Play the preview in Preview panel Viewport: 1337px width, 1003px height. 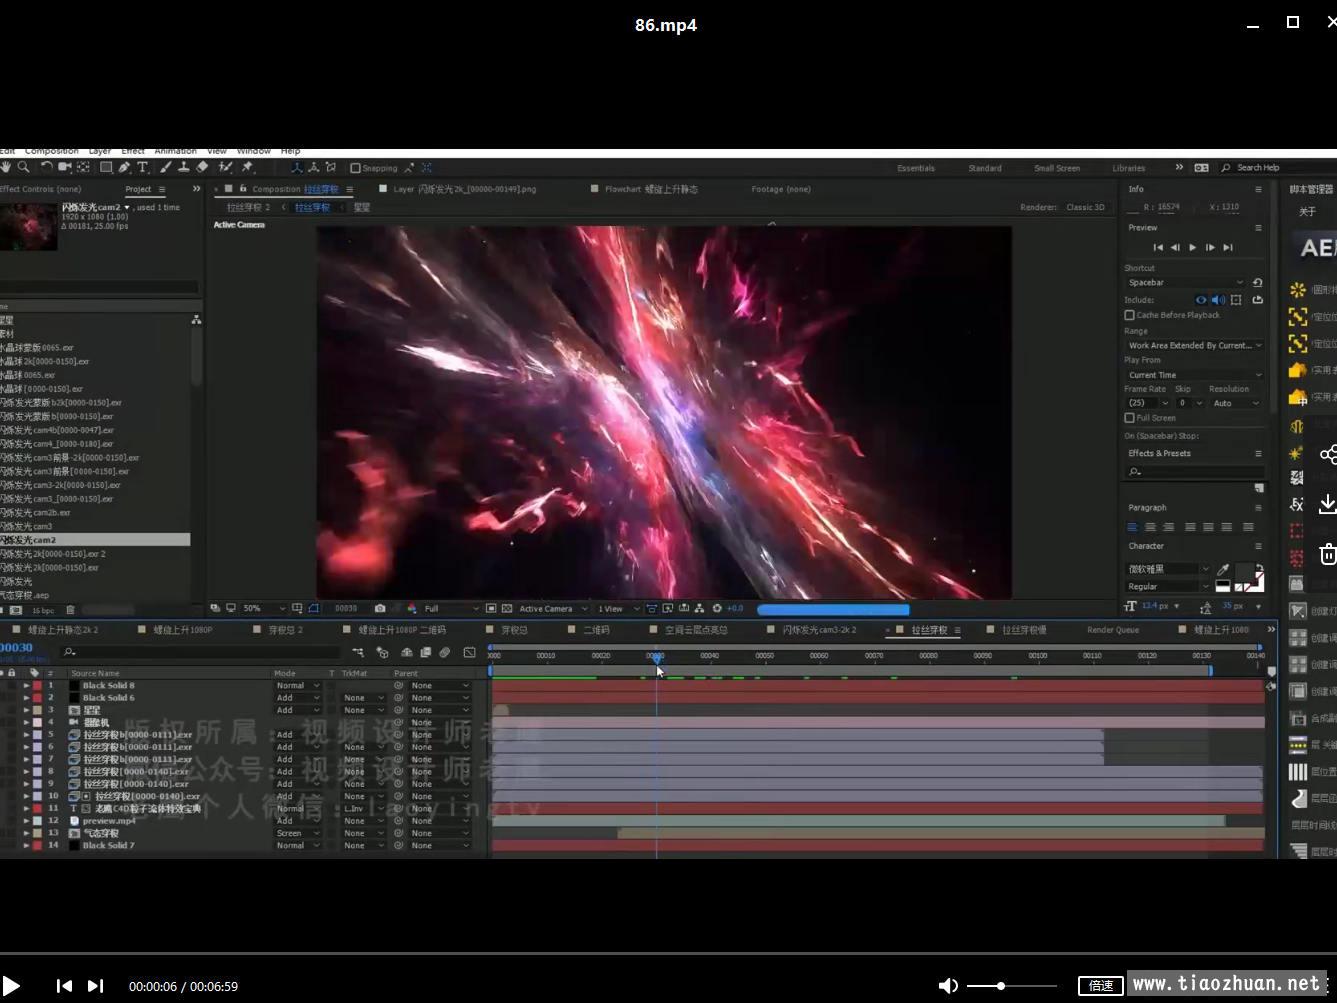click(1192, 248)
